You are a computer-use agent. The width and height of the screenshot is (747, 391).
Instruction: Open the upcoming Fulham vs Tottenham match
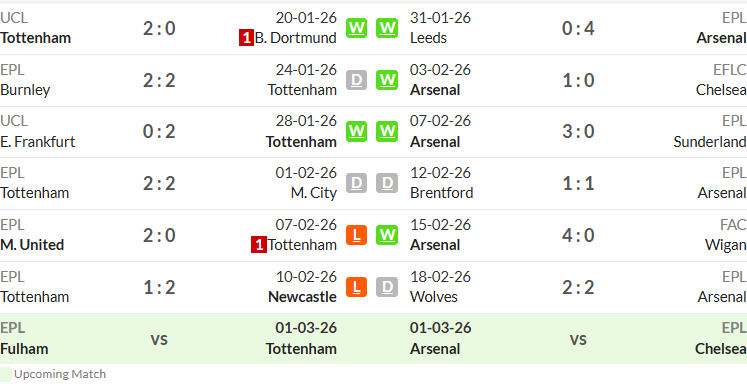169,339
